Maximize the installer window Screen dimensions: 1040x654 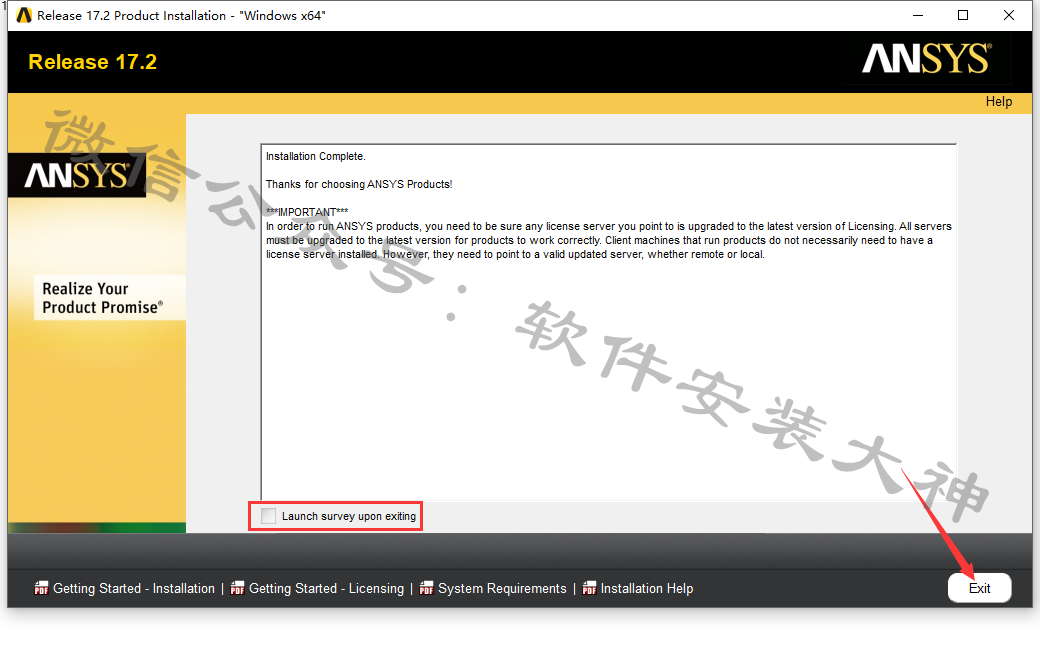963,15
